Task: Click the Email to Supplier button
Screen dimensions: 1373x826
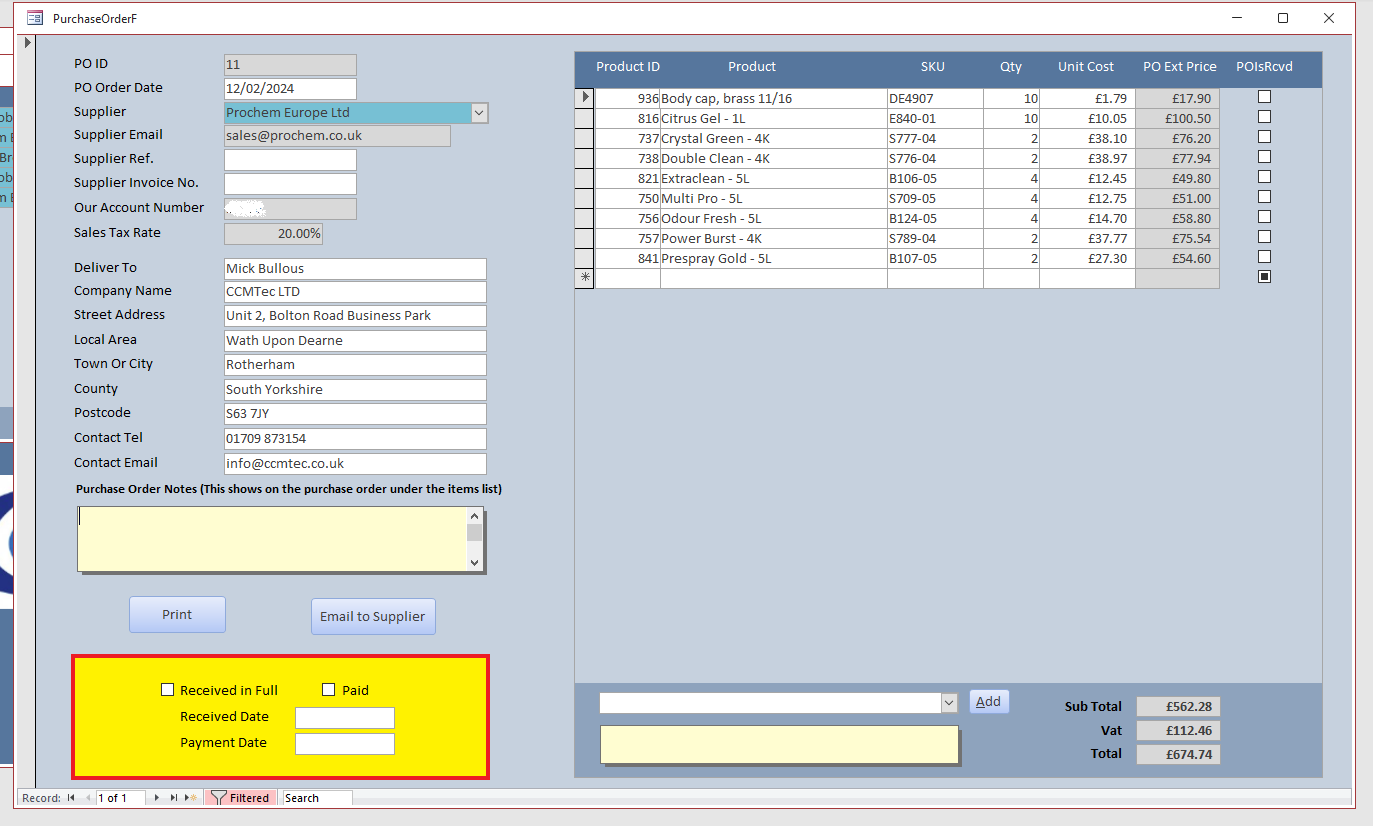Action: (x=373, y=616)
